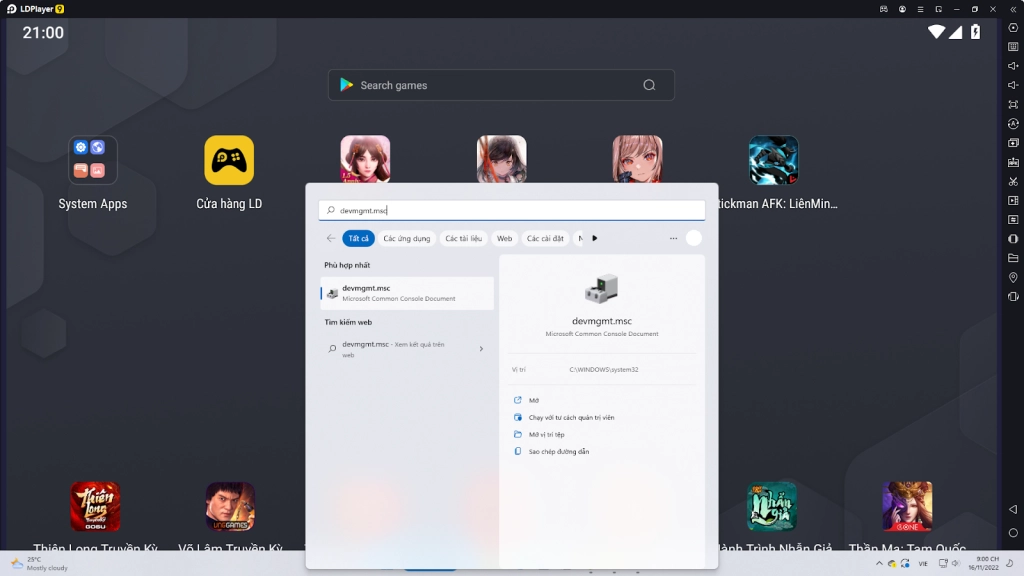Click the rotate screen sidebar icon
The height and width of the screenshot is (576, 1024).
click(x=1013, y=296)
